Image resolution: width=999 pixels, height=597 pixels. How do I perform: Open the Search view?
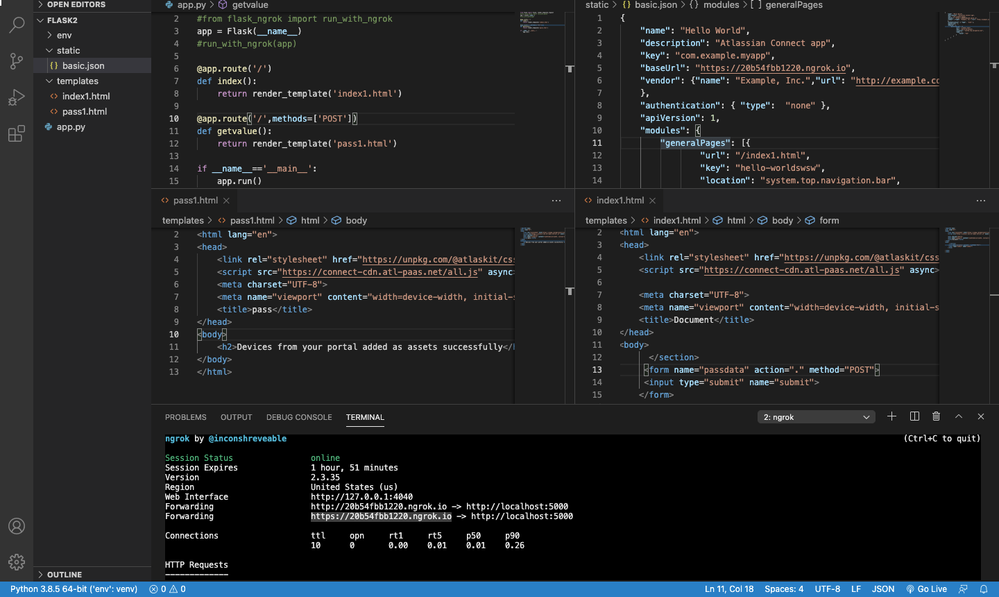click(15, 25)
